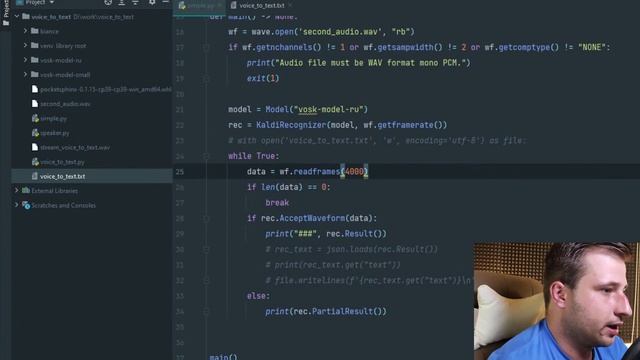The image size is (640, 360).
Task: Click line number 25 in the gutter
Action: (x=180, y=172)
